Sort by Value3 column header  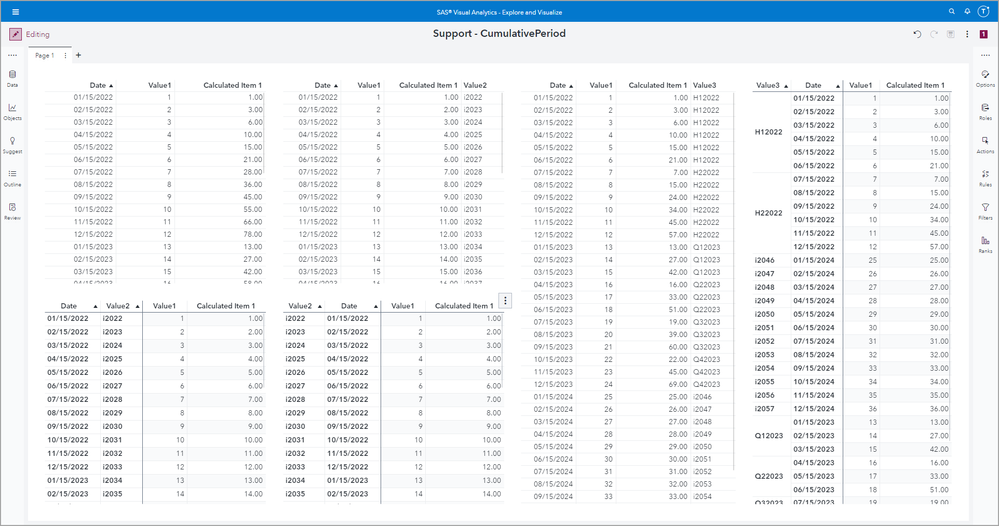(x=771, y=86)
